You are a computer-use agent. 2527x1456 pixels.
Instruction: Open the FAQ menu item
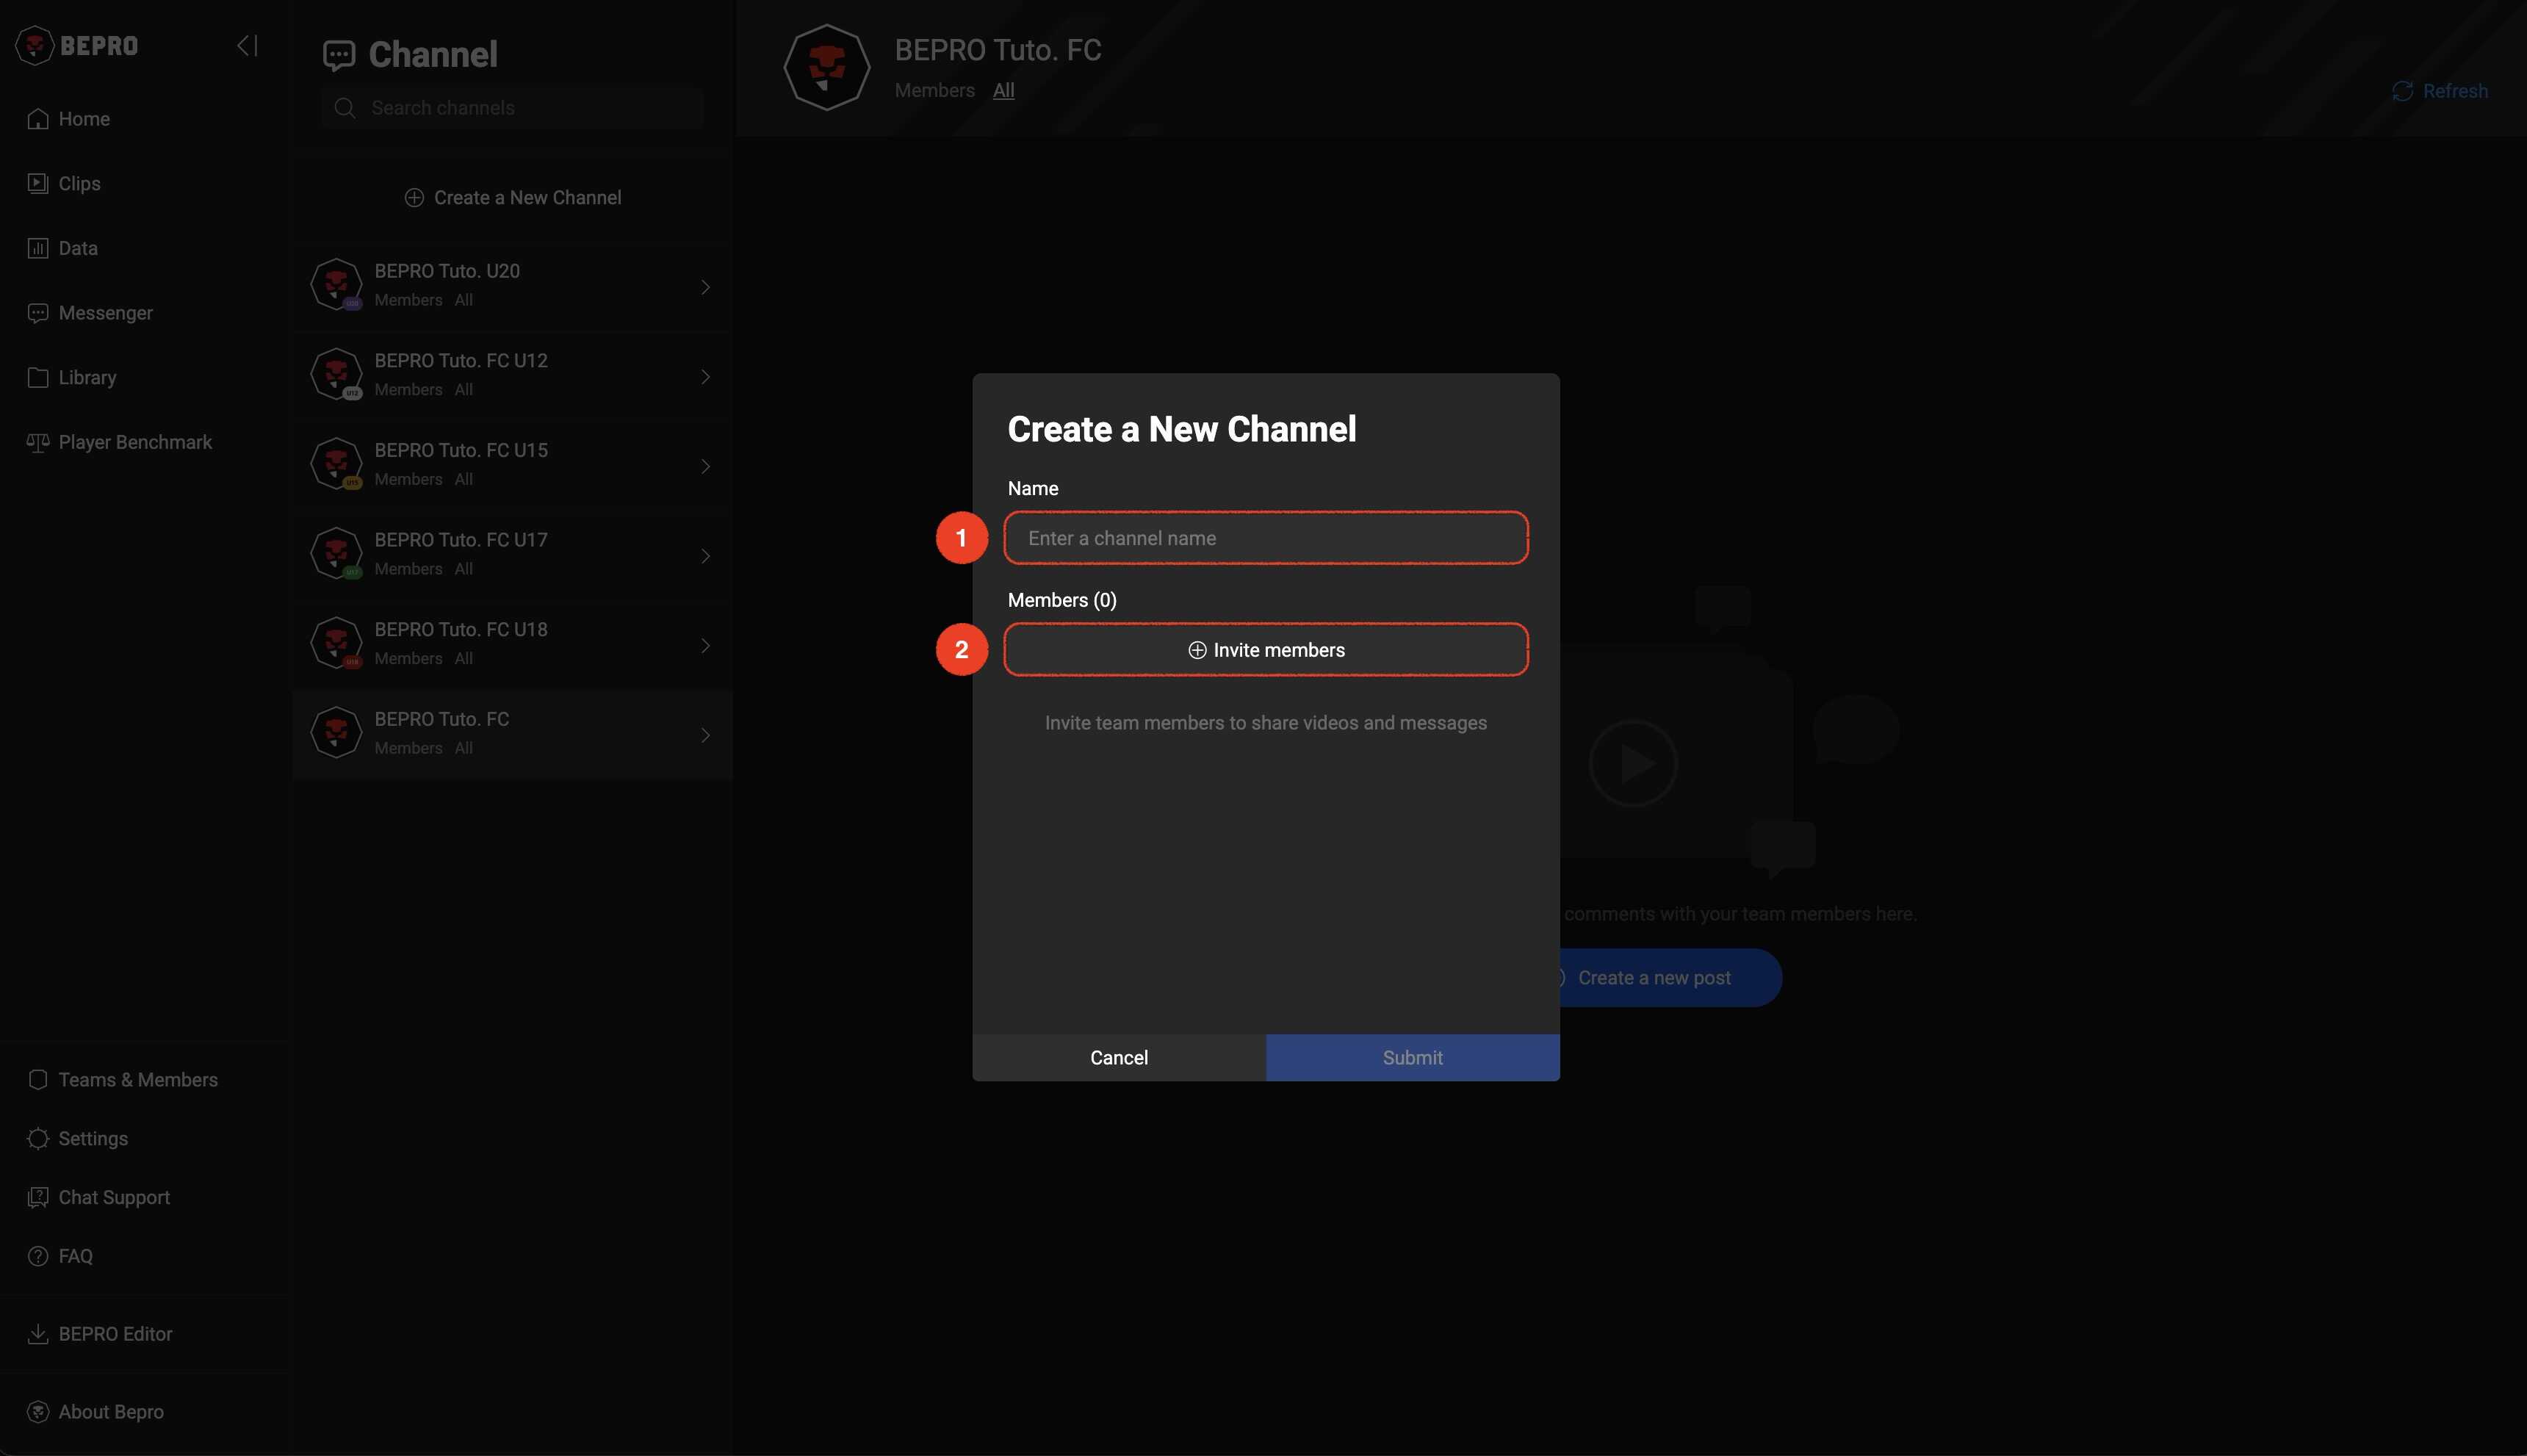click(x=75, y=1257)
